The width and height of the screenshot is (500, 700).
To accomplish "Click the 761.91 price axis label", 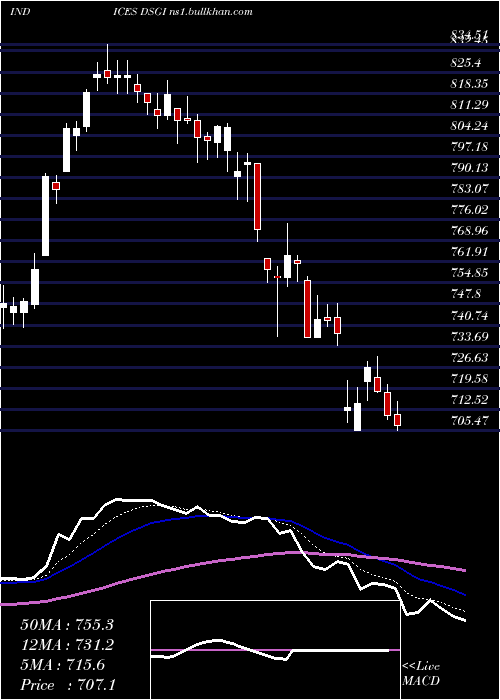I will pos(469,252).
